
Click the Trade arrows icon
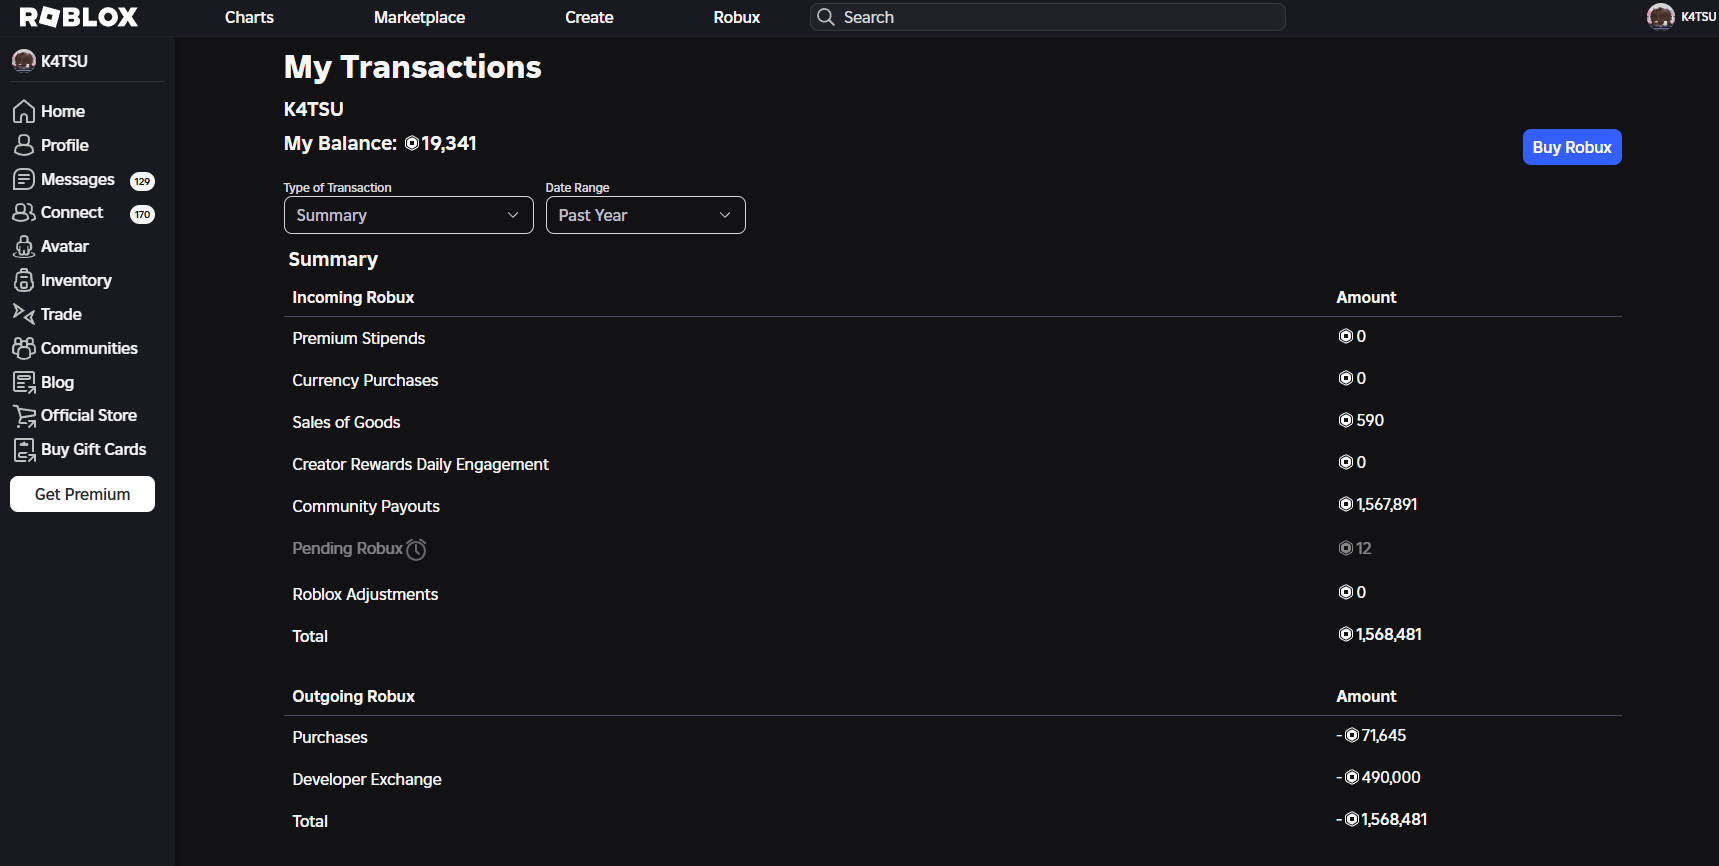[x=24, y=314]
